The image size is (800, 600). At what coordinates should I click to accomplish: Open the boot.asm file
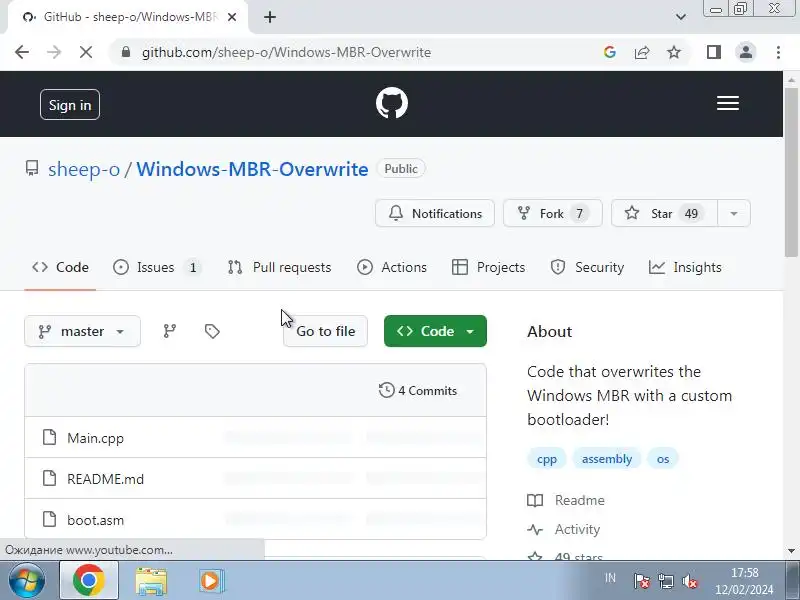click(95, 520)
